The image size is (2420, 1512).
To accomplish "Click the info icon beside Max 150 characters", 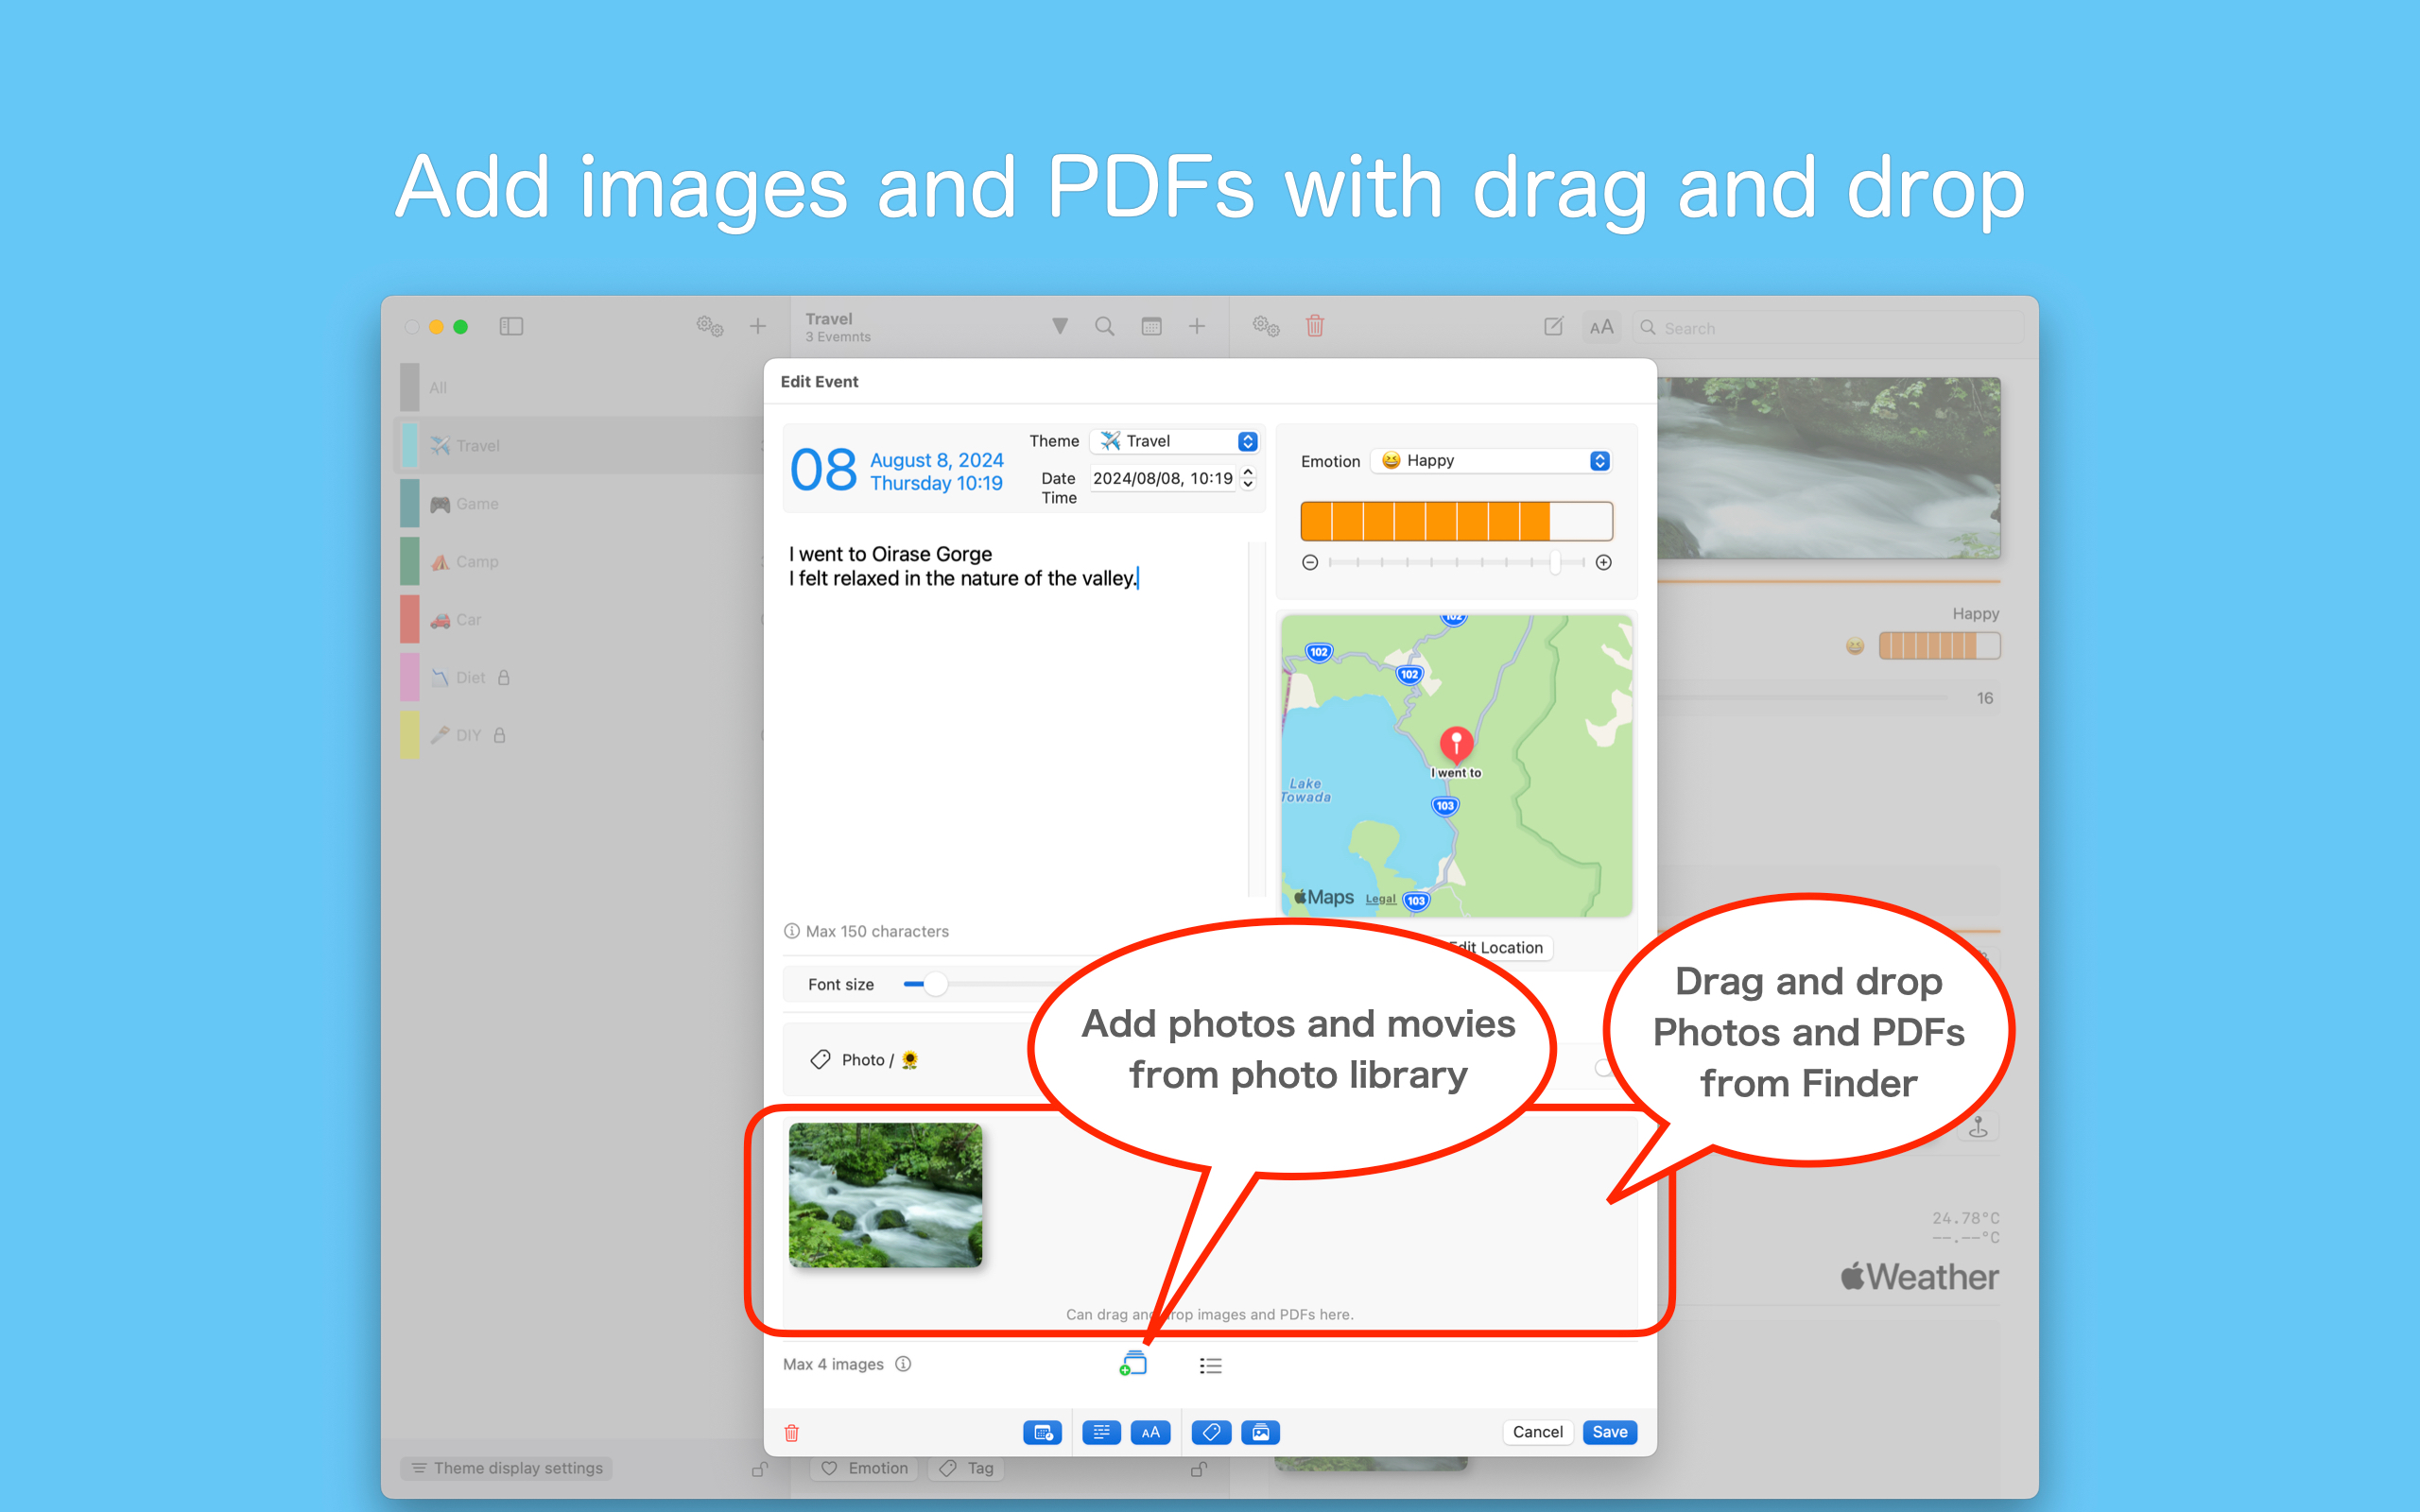I will 792,931.
